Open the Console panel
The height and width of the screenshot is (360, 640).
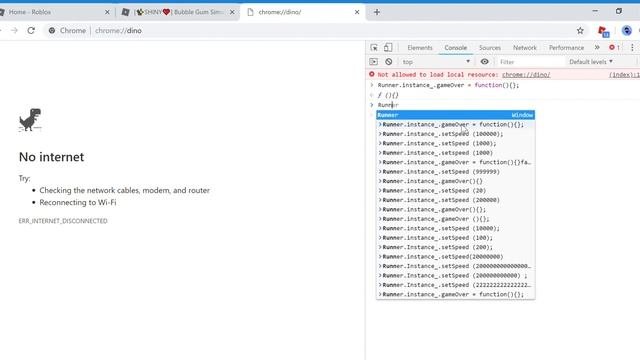coord(456,48)
